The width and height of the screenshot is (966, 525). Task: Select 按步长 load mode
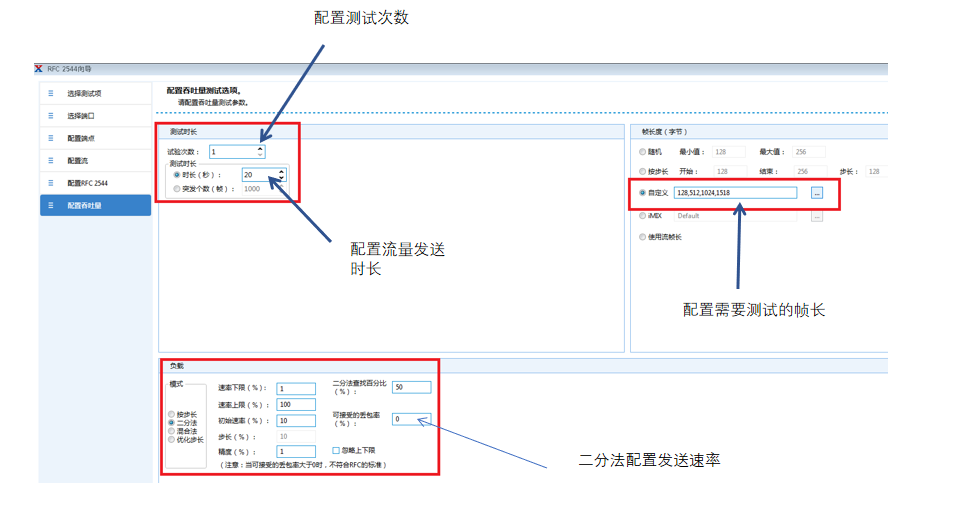coord(171,415)
